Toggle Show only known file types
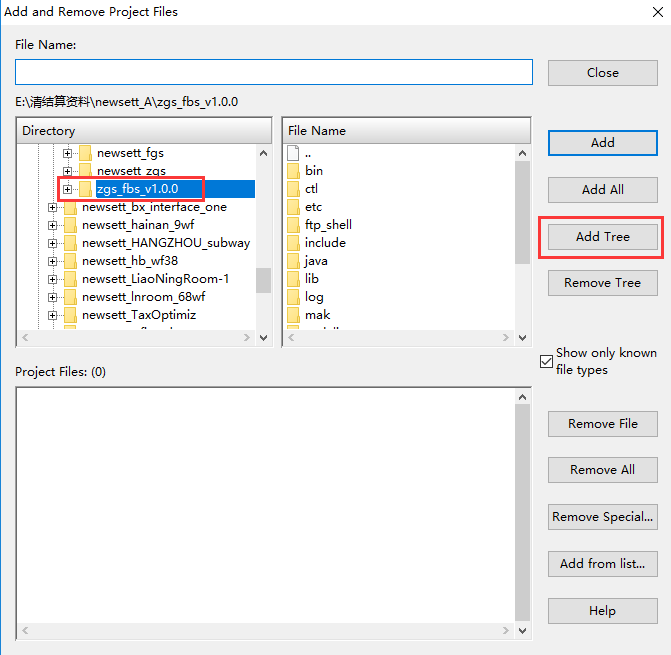Screen dimensions: 671x655 click(x=546, y=362)
